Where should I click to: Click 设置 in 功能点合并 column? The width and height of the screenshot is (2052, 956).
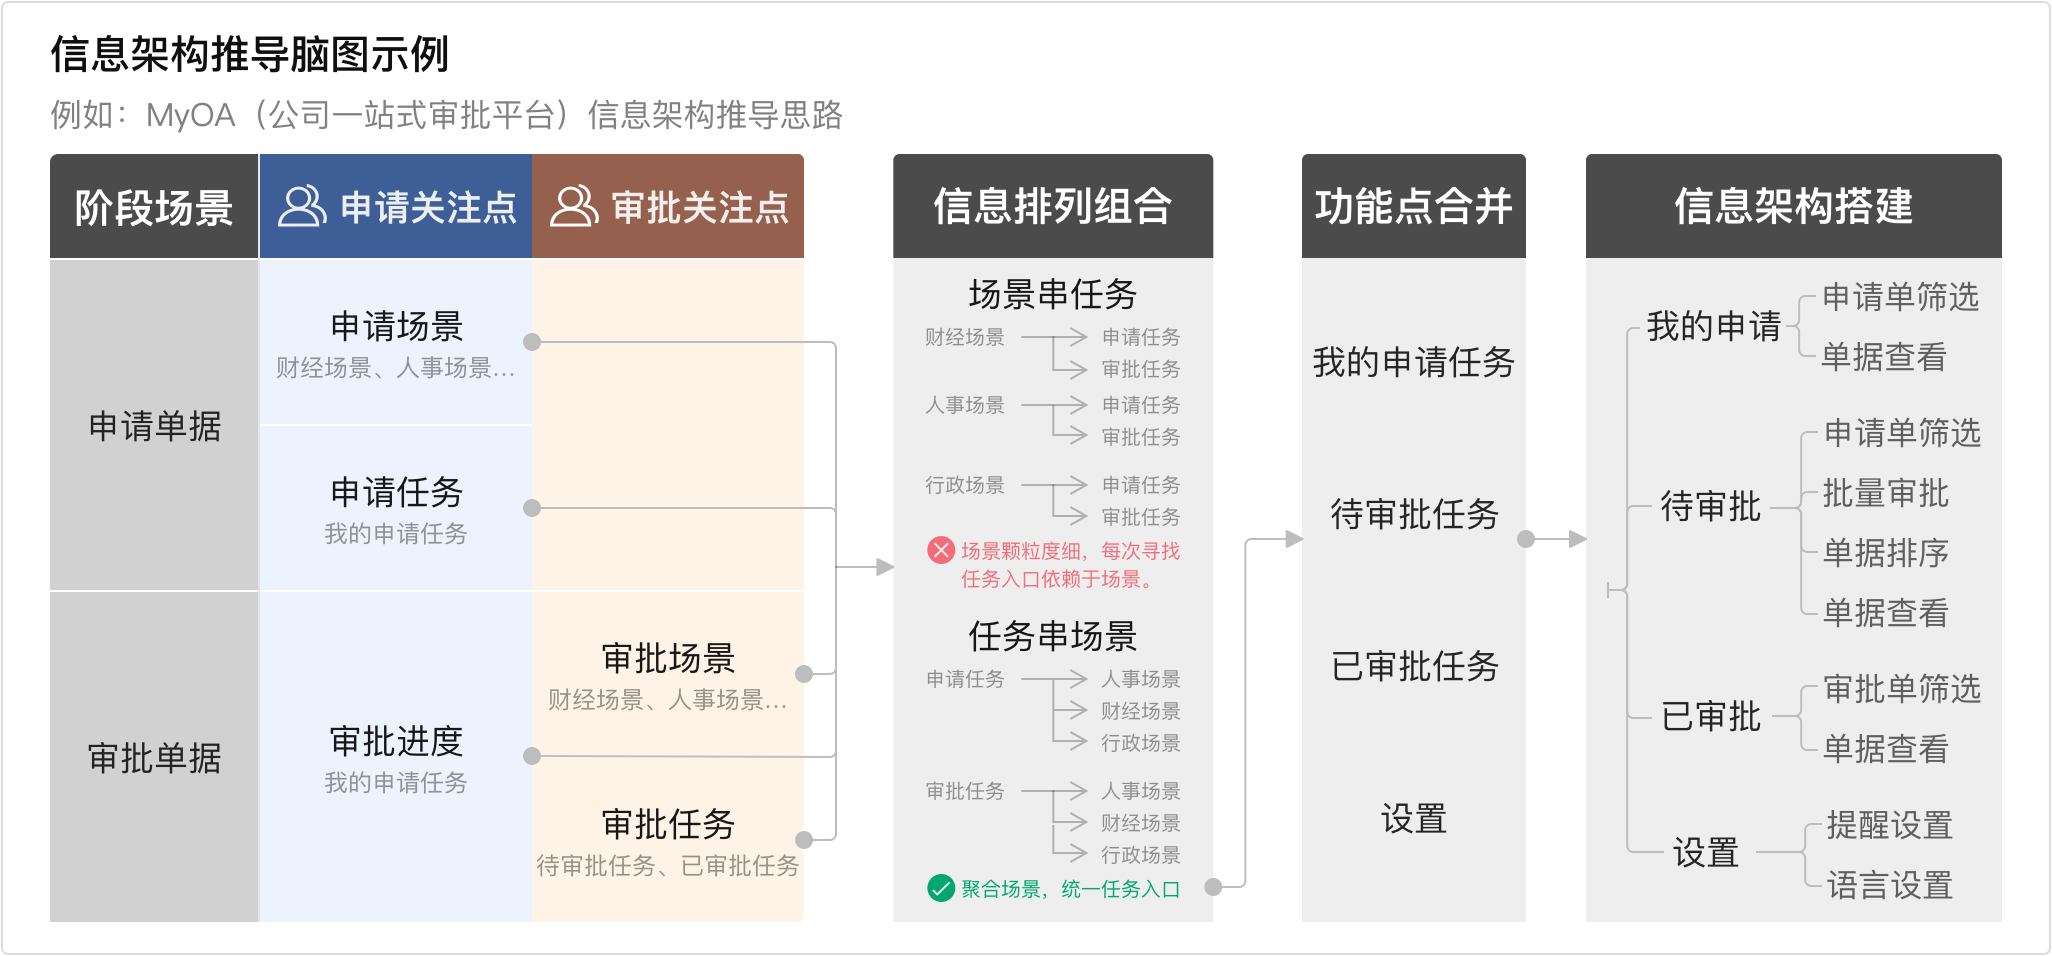[x=1414, y=819]
